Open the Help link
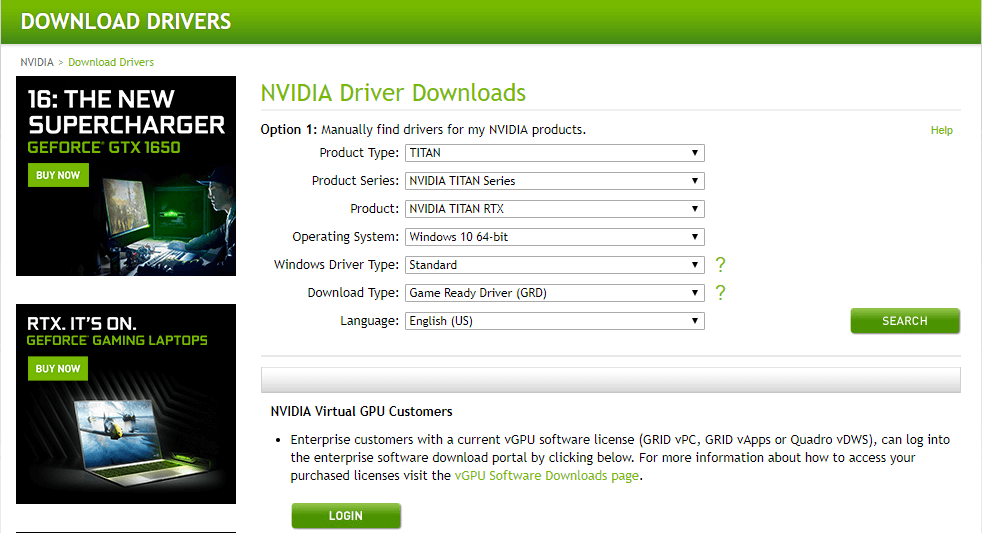The image size is (982, 533). coord(941,130)
